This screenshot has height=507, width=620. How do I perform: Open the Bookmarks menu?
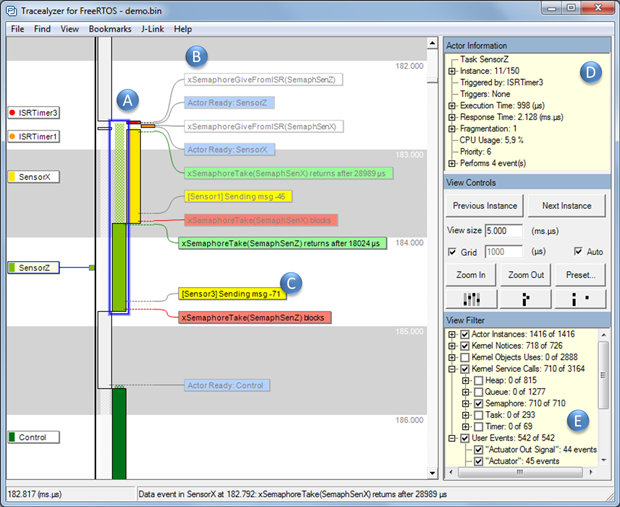[x=110, y=29]
